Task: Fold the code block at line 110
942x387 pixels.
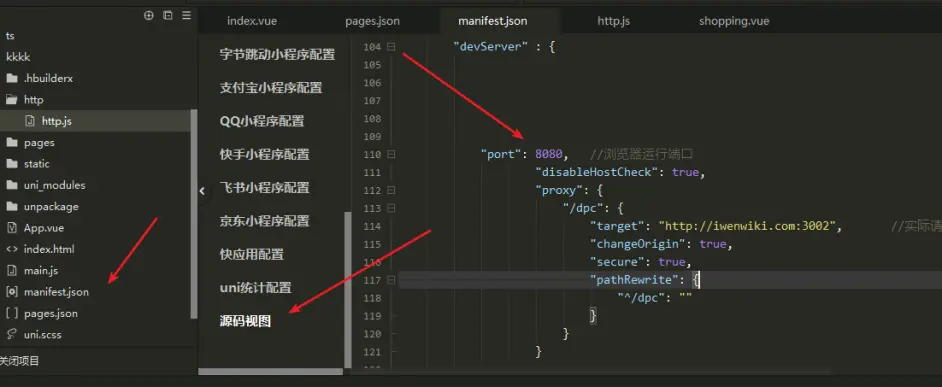Action: 391,154
